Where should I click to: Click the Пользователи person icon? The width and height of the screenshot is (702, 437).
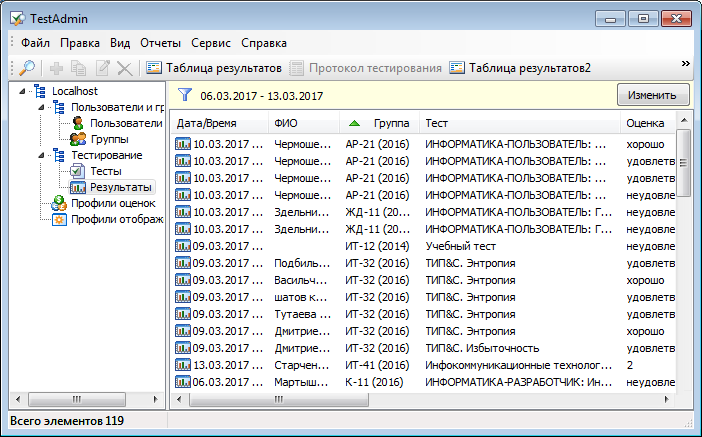click(78, 123)
